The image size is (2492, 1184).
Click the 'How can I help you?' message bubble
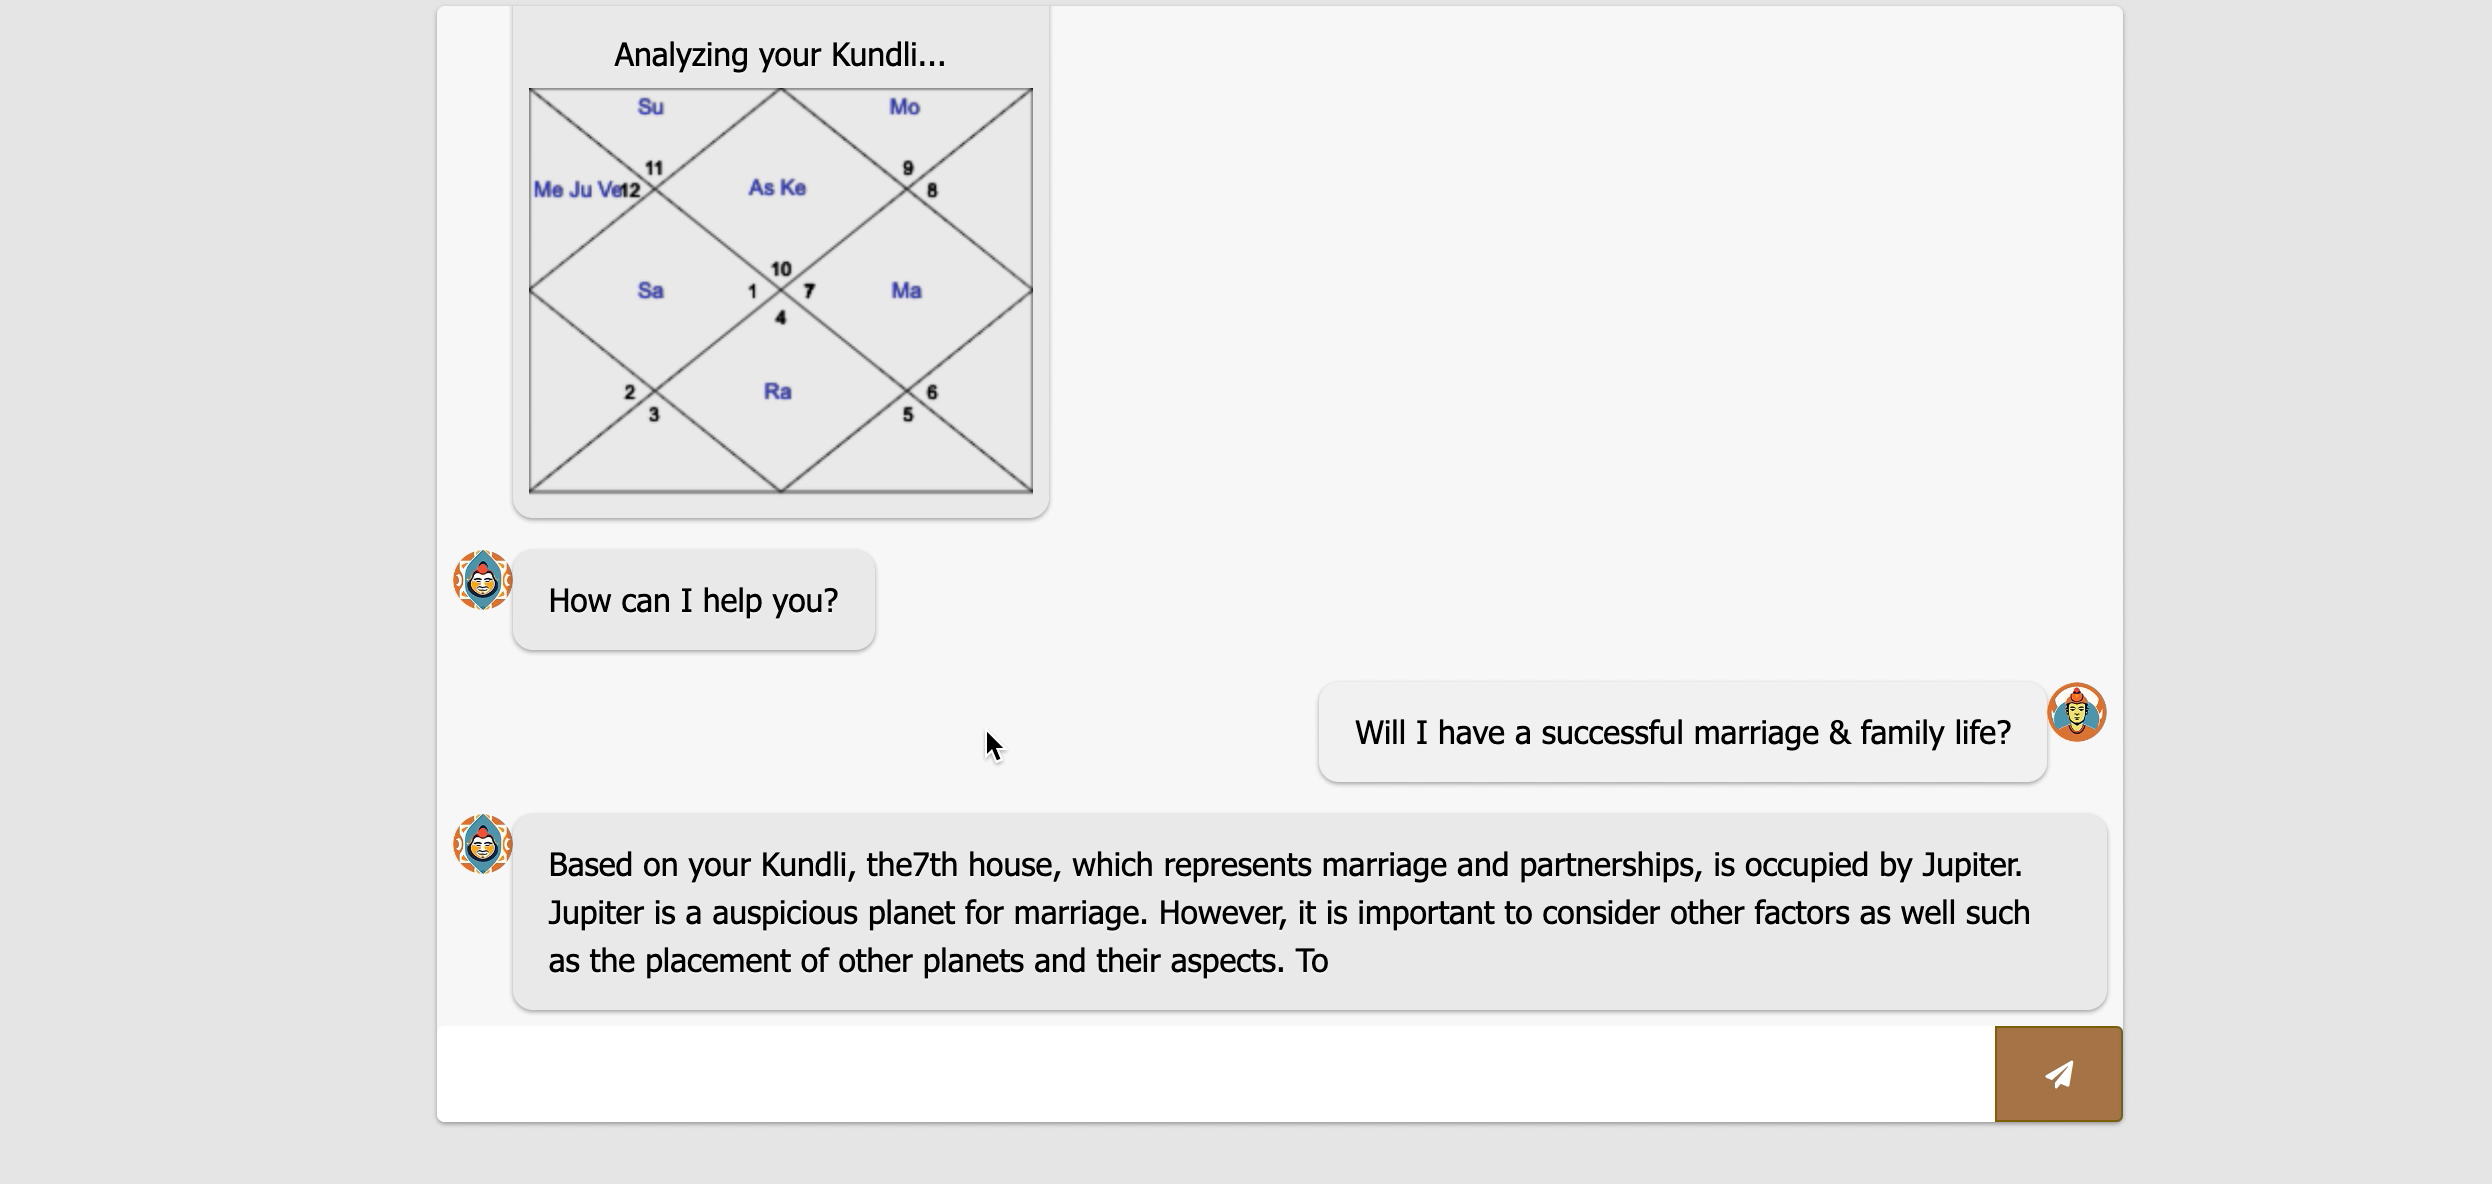pyautogui.click(x=693, y=601)
